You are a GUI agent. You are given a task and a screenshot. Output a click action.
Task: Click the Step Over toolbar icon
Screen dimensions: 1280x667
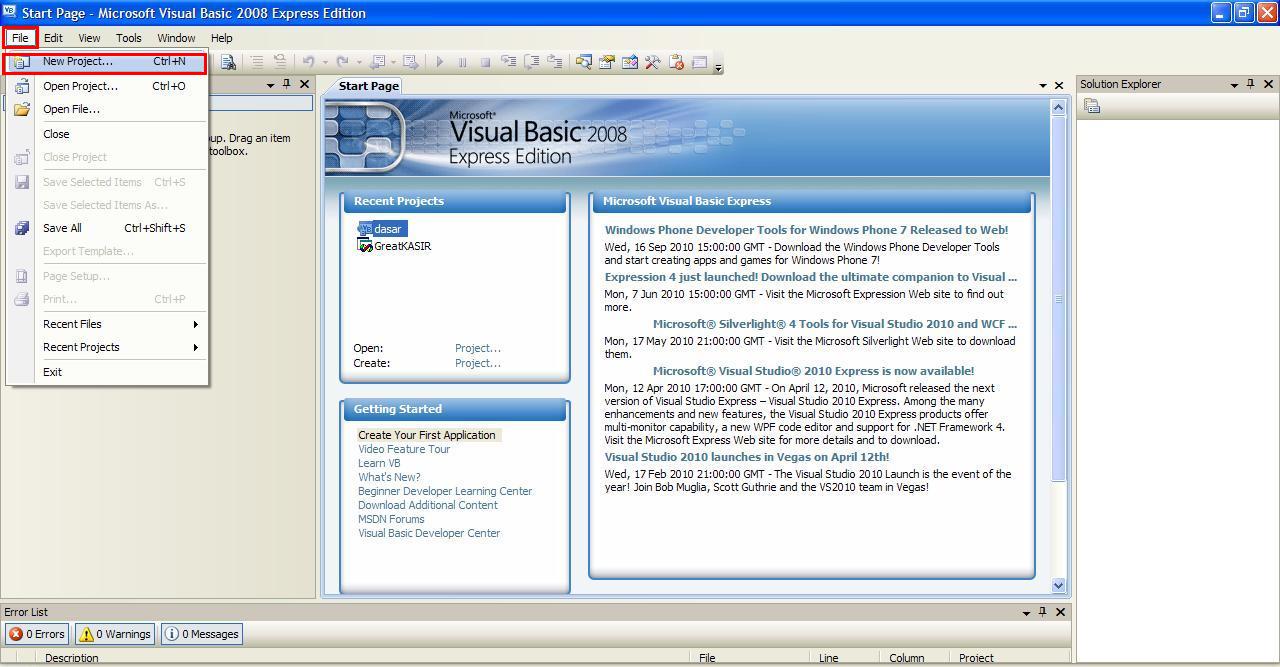pos(531,62)
